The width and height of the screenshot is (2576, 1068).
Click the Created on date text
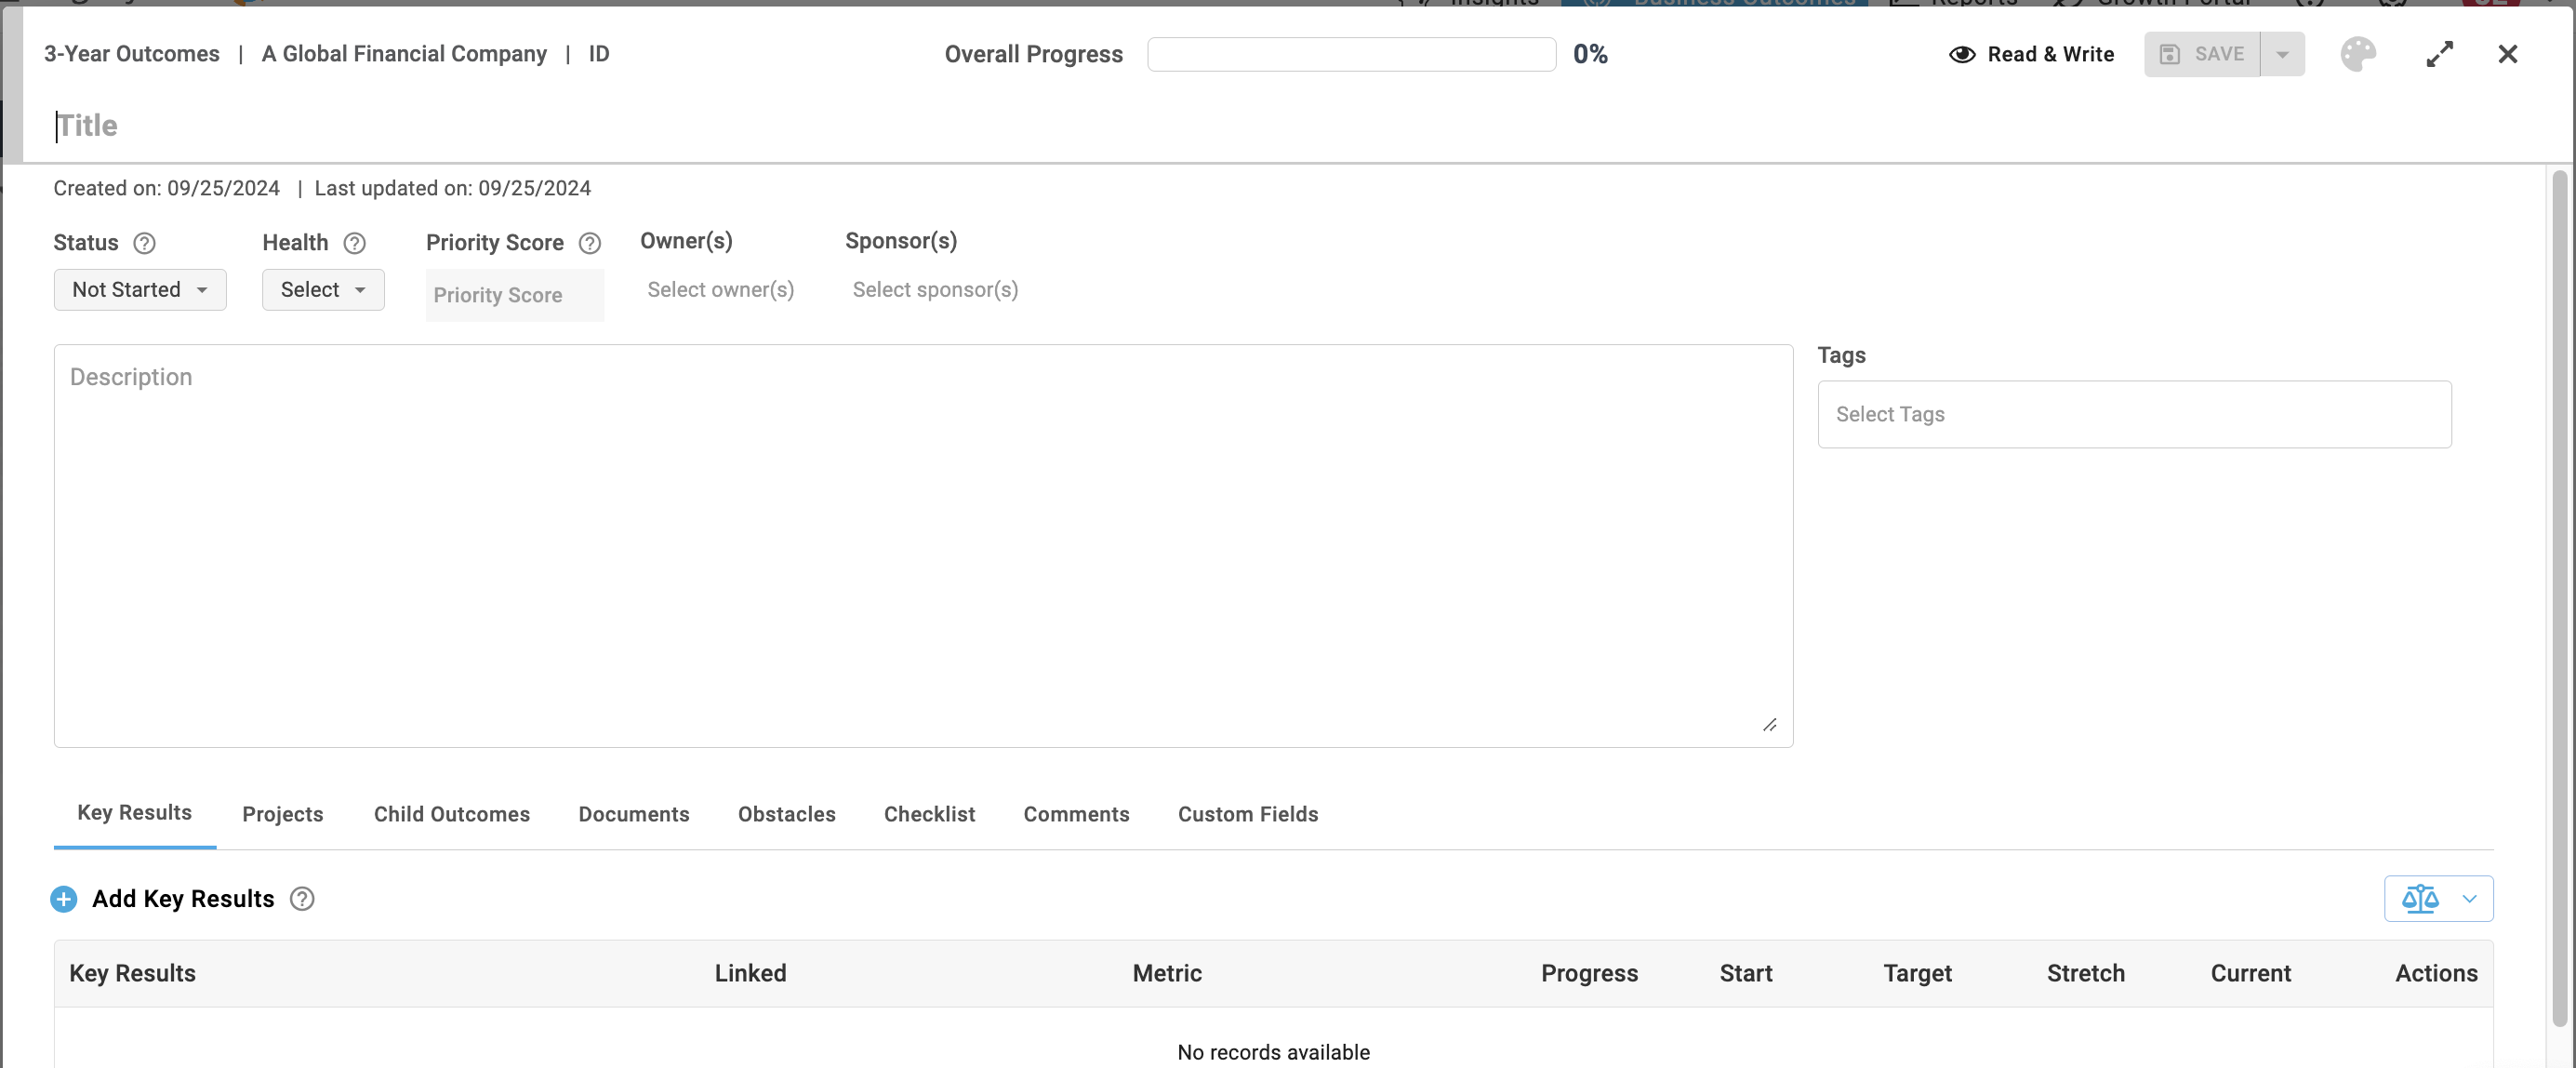pyautogui.click(x=167, y=188)
